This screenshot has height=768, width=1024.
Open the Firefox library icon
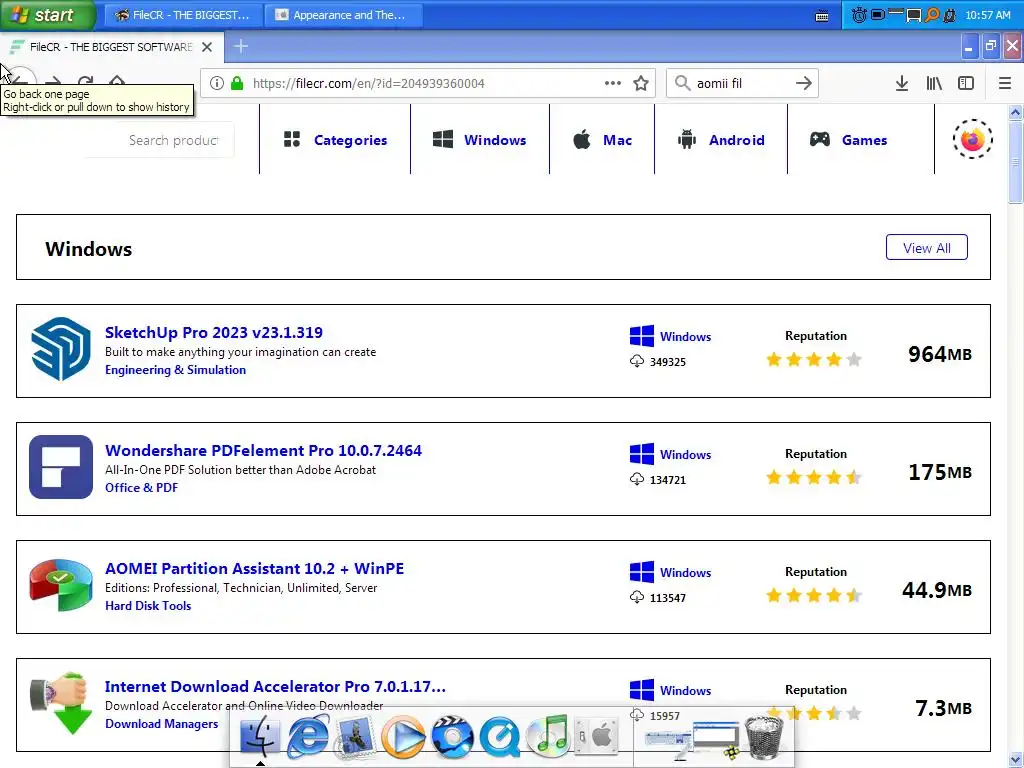934,83
